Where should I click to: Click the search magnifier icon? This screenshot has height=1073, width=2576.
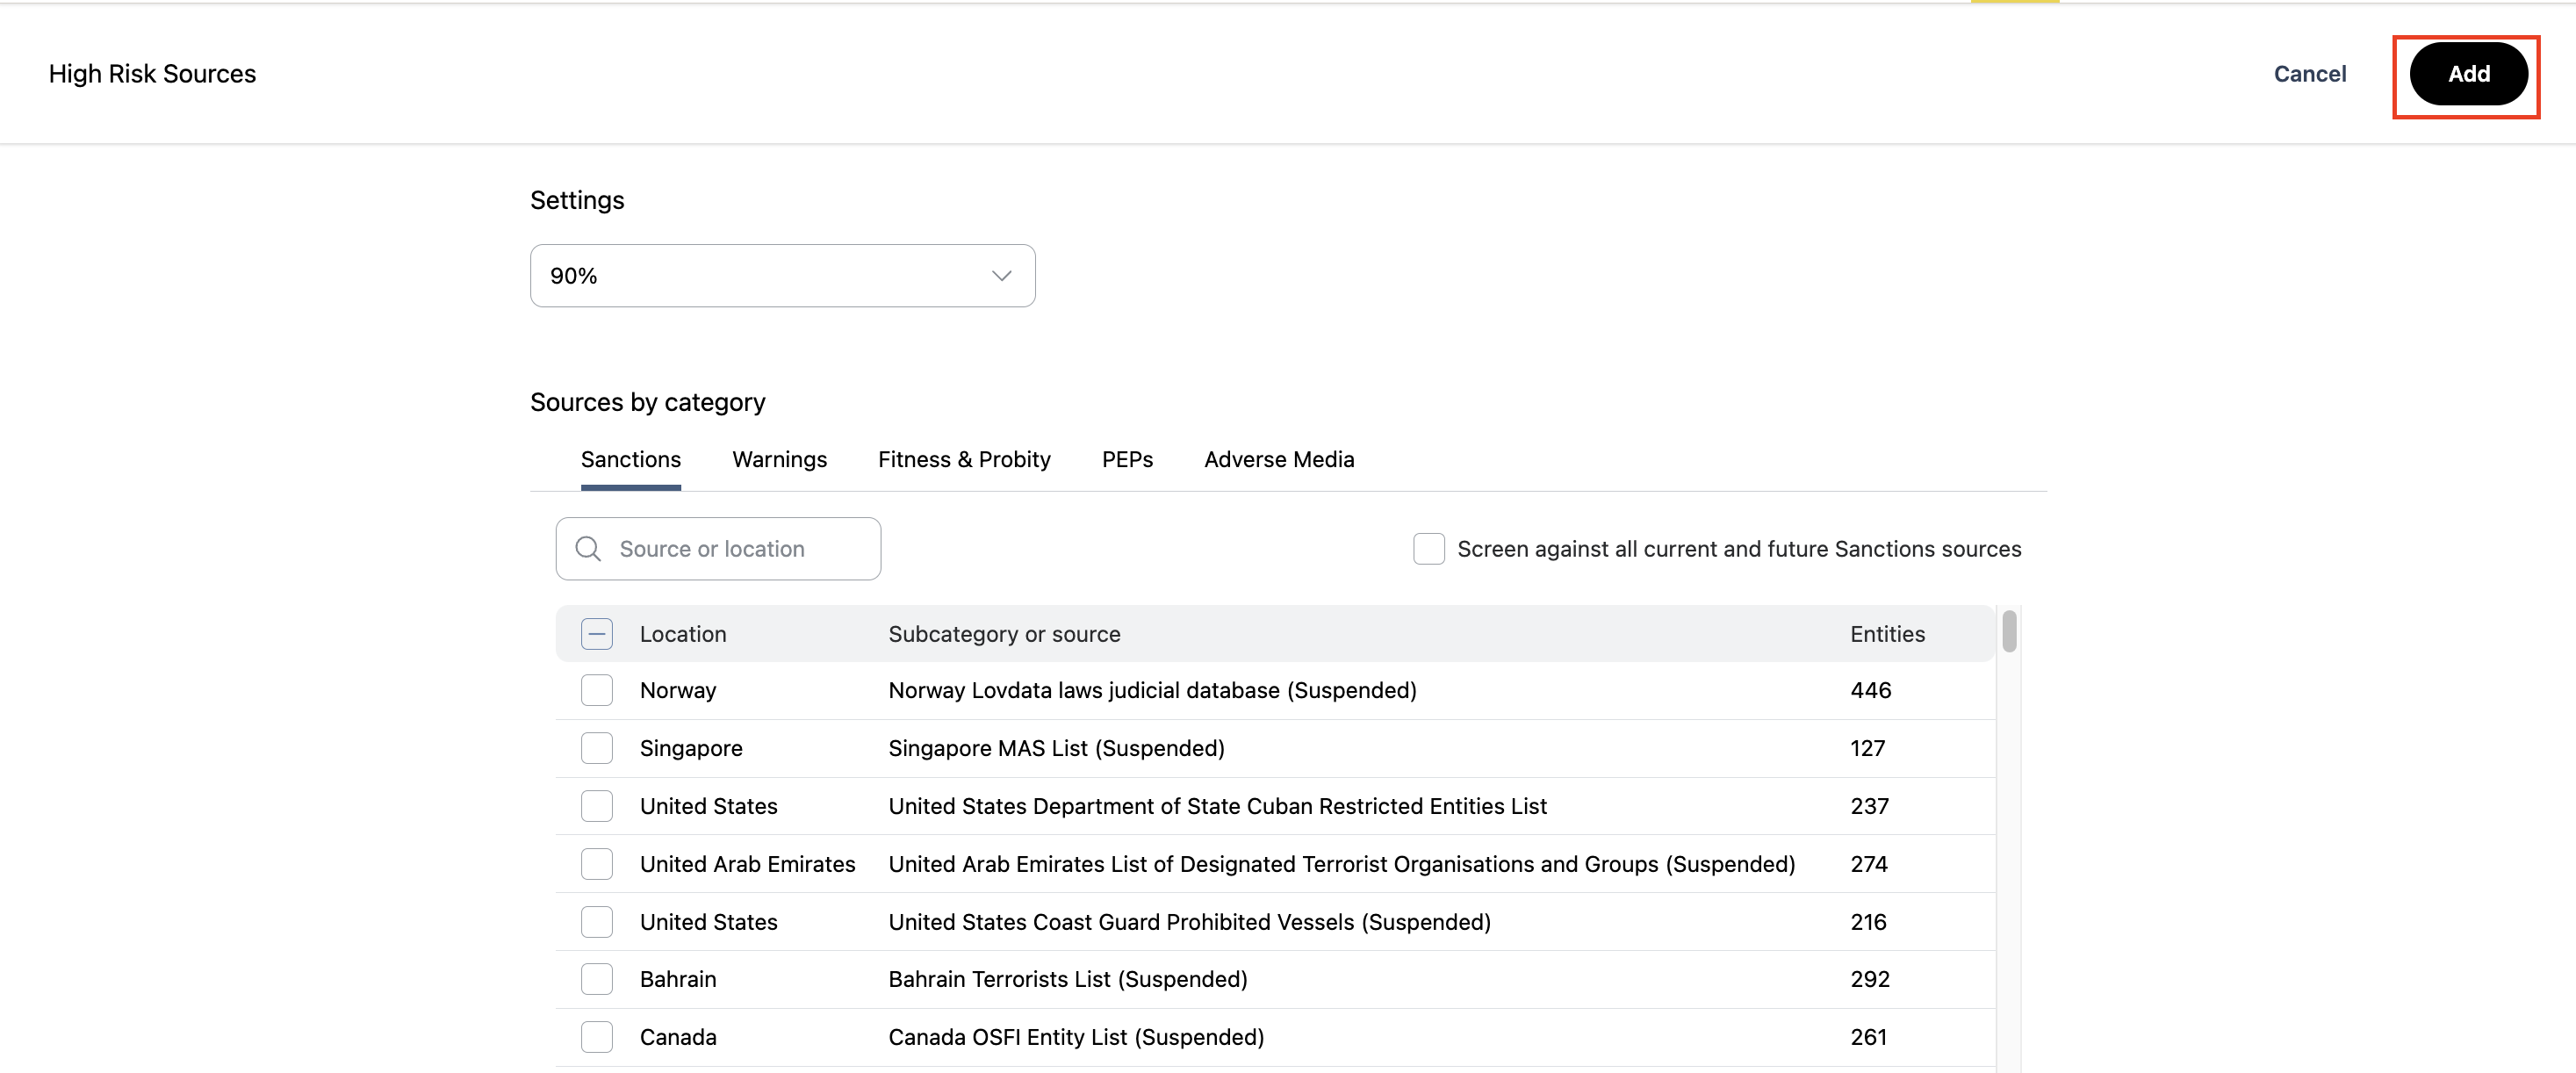588,549
